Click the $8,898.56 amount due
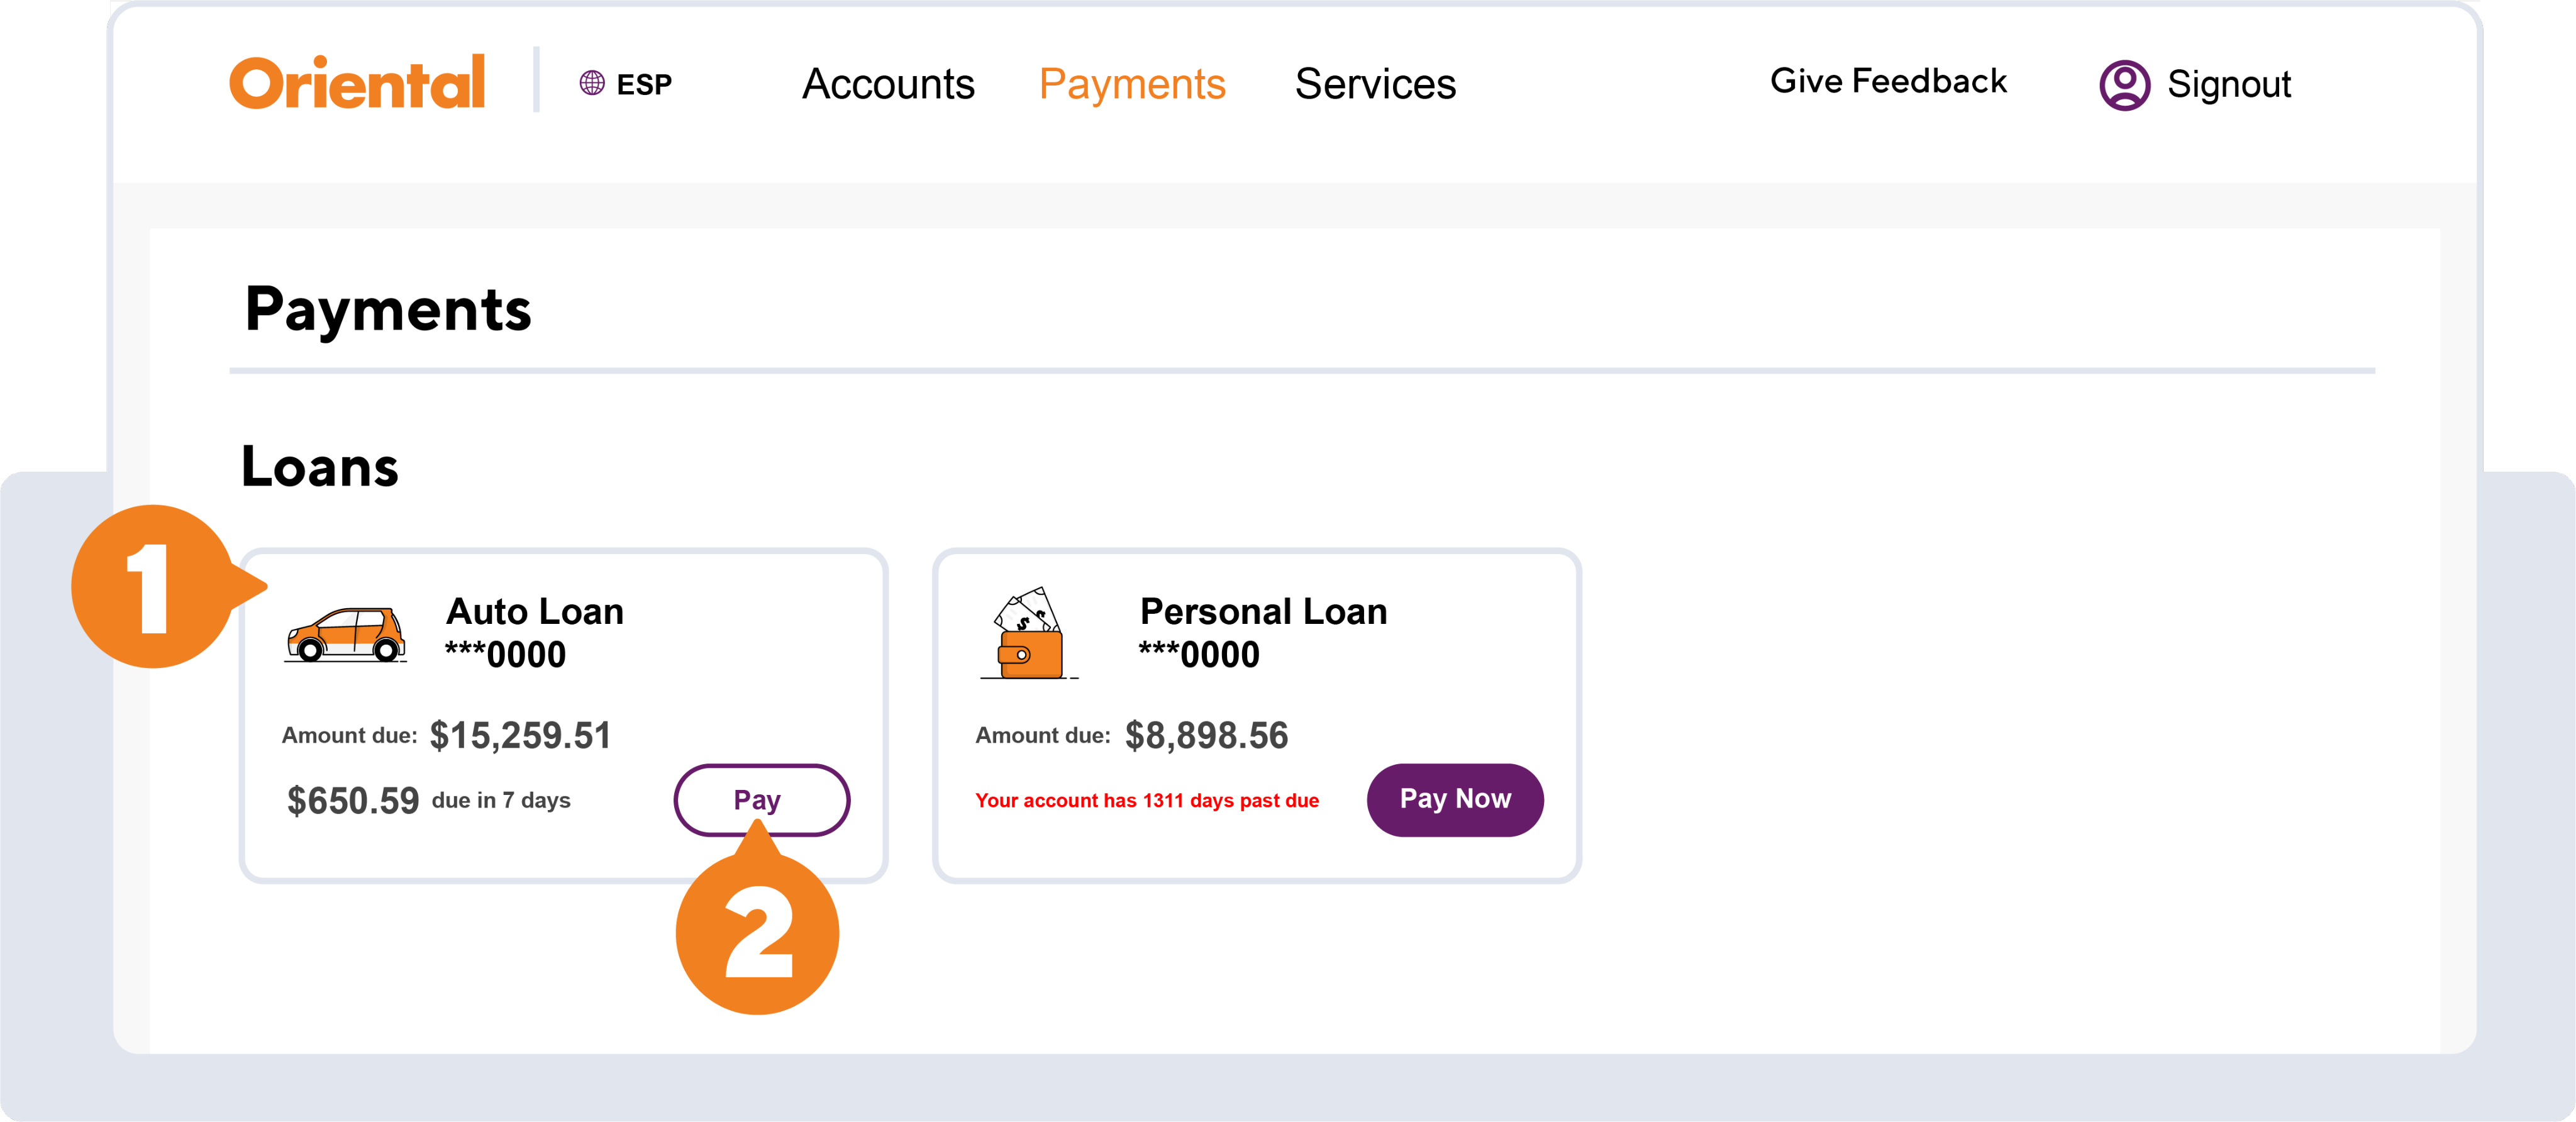 [x=1206, y=736]
